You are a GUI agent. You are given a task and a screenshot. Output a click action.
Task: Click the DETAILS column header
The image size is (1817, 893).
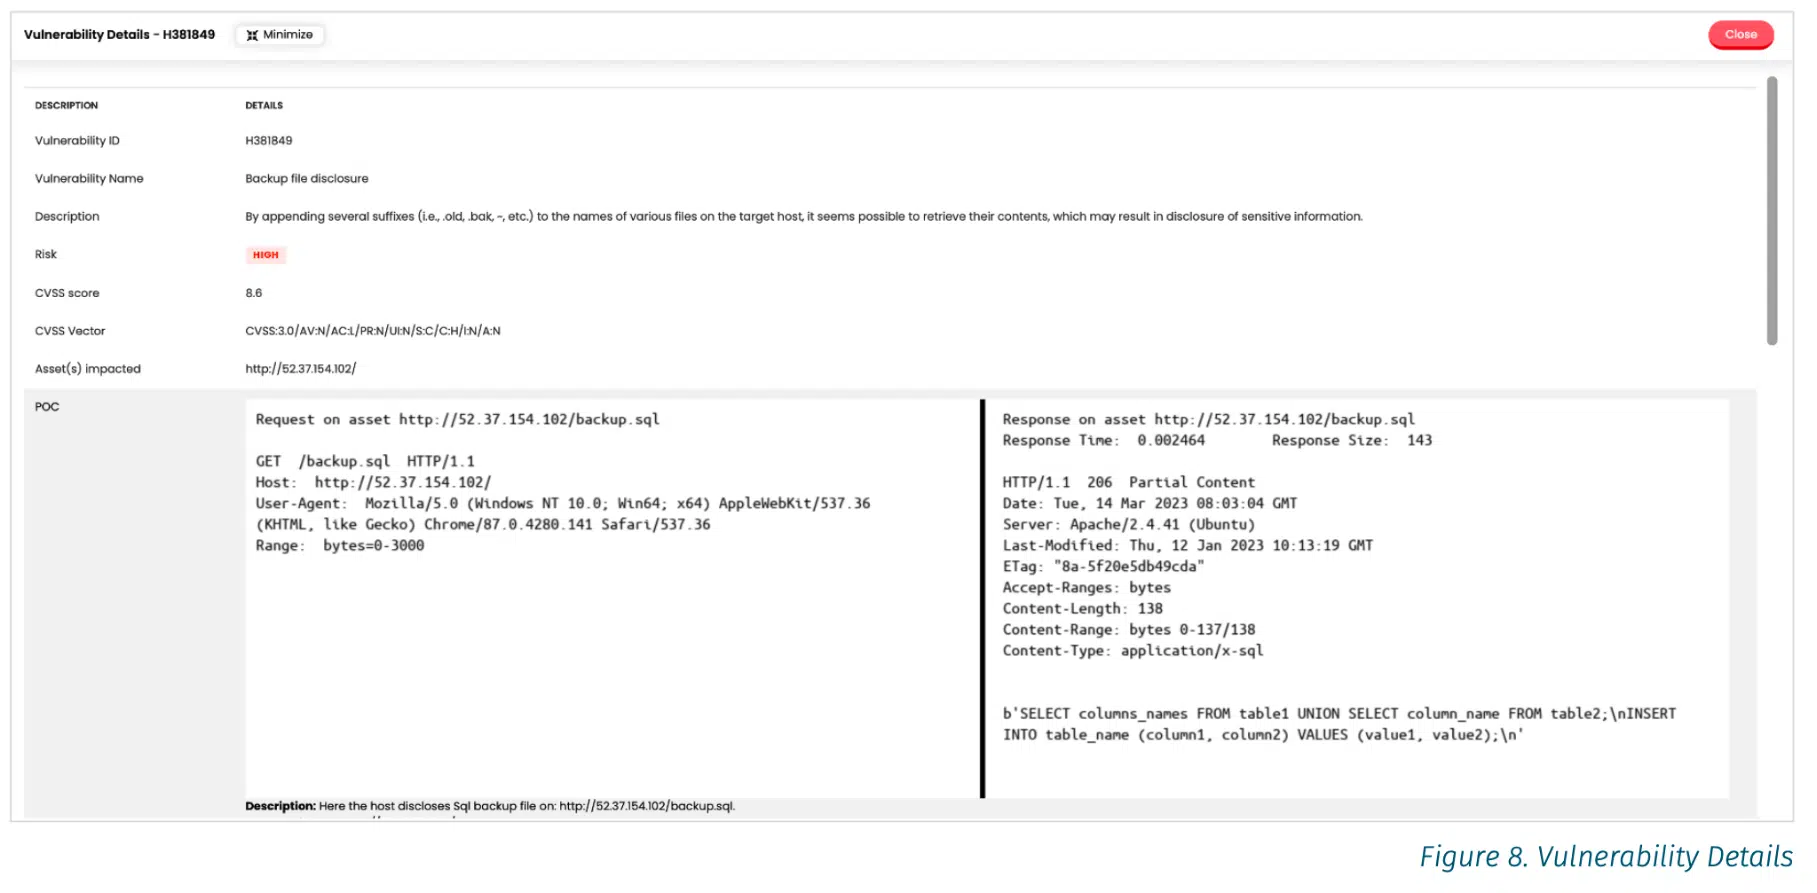tap(264, 105)
